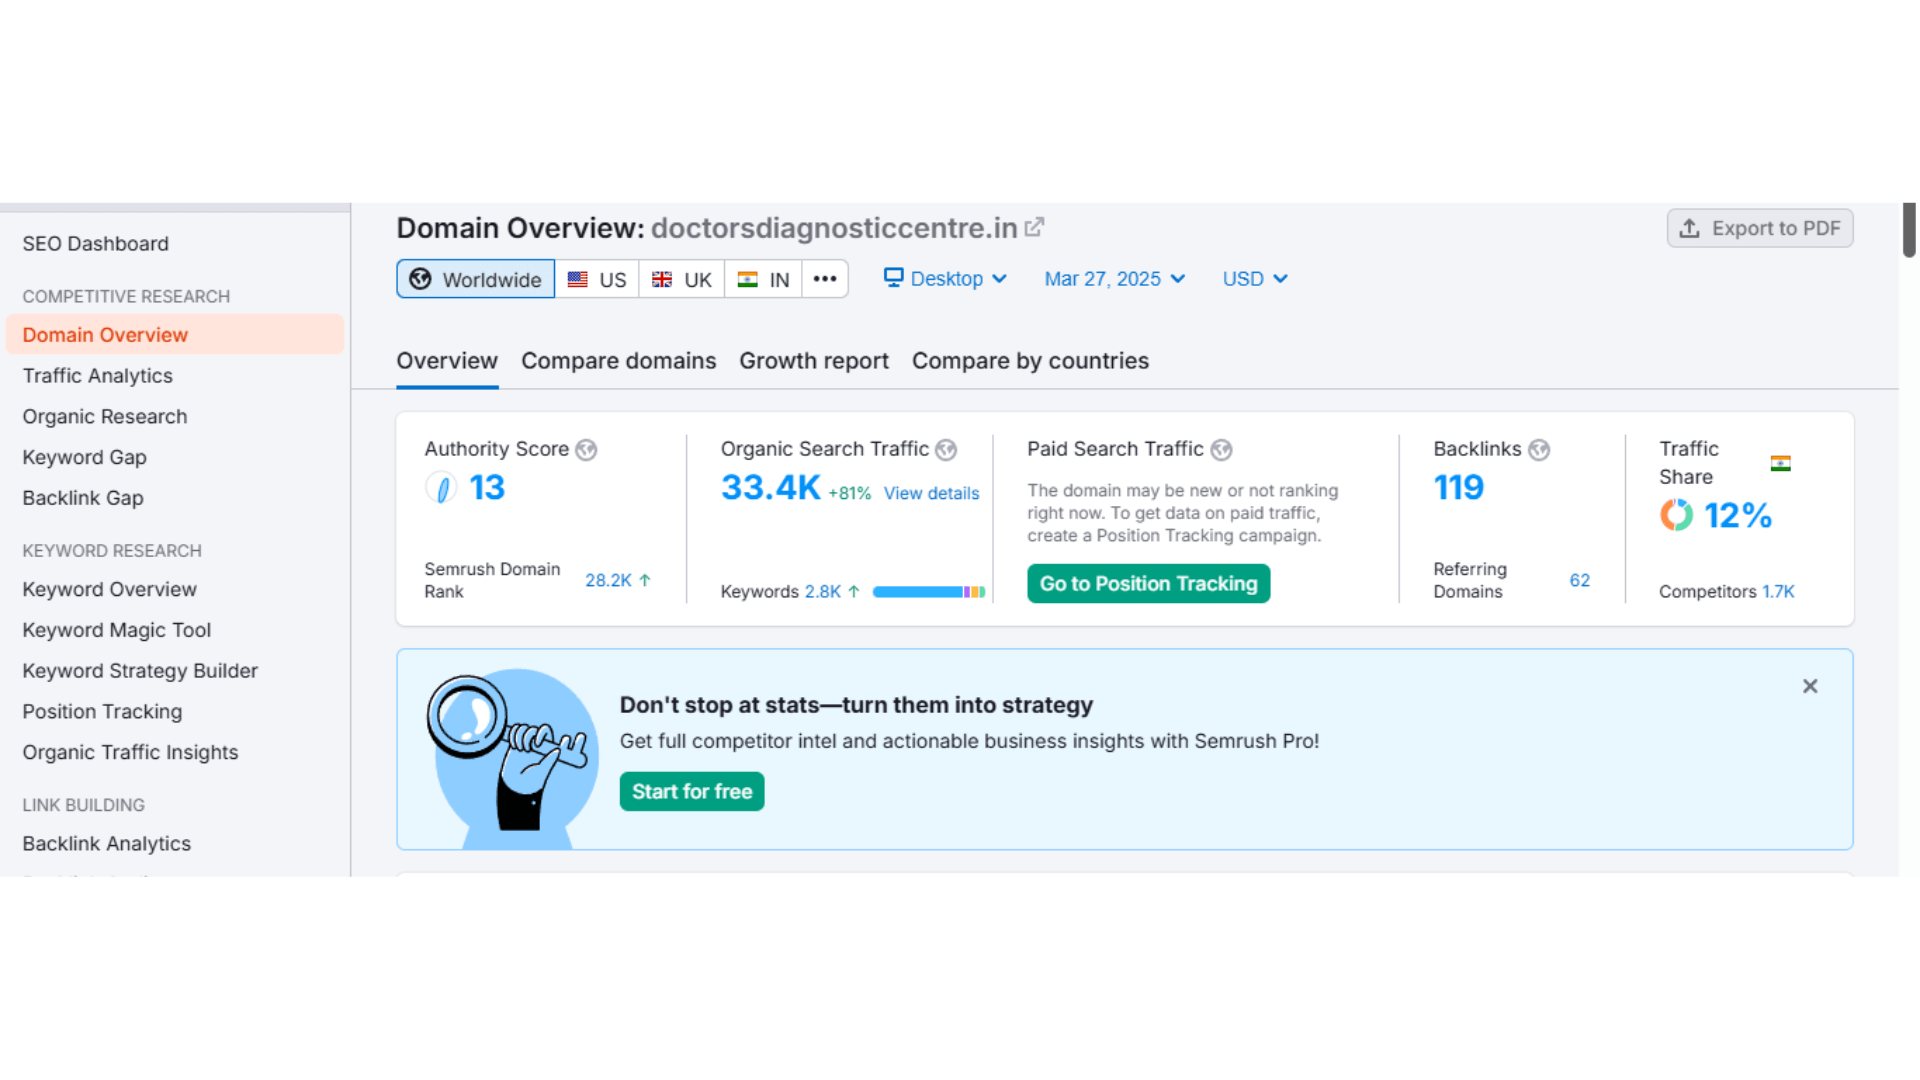
Task: Click the Authority Score info globe icon
Action: [586, 450]
